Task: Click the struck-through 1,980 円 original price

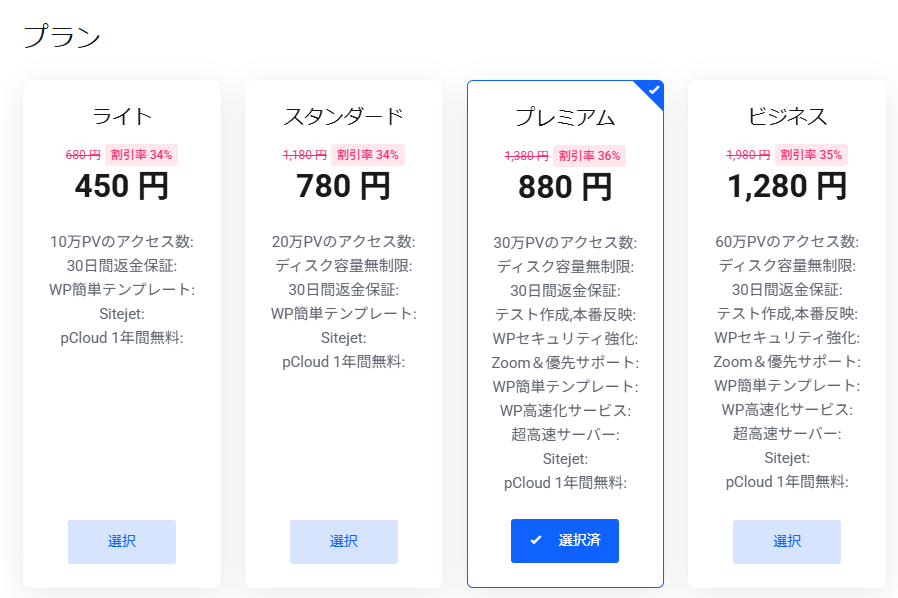Action: tap(749, 154)
